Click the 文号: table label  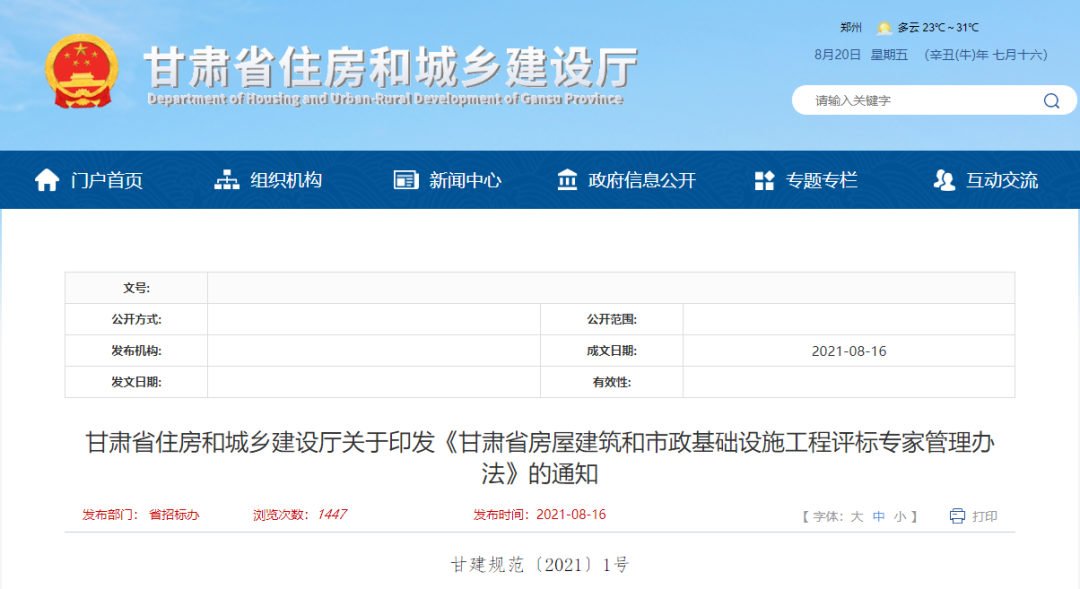tap(136, 288)
